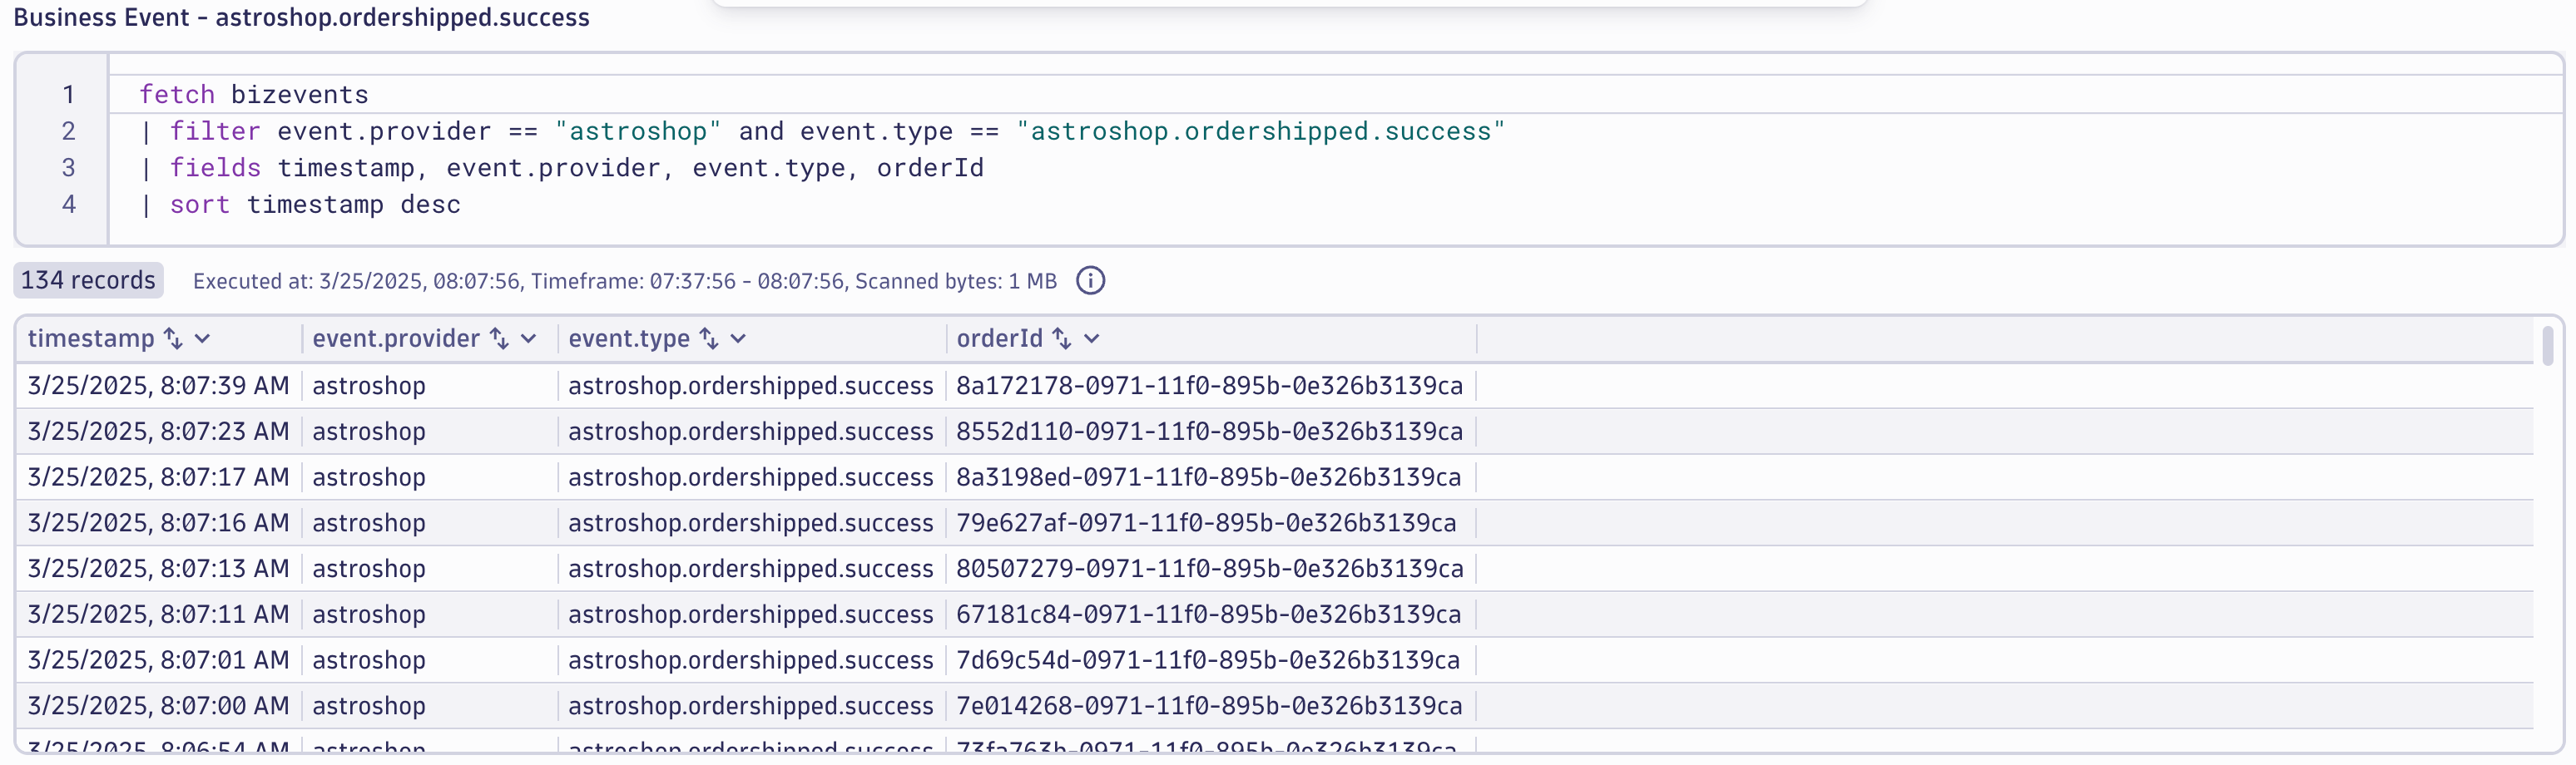Click the astroshop provider cell in the 8:07:39 row

click(x=369, y=386)
